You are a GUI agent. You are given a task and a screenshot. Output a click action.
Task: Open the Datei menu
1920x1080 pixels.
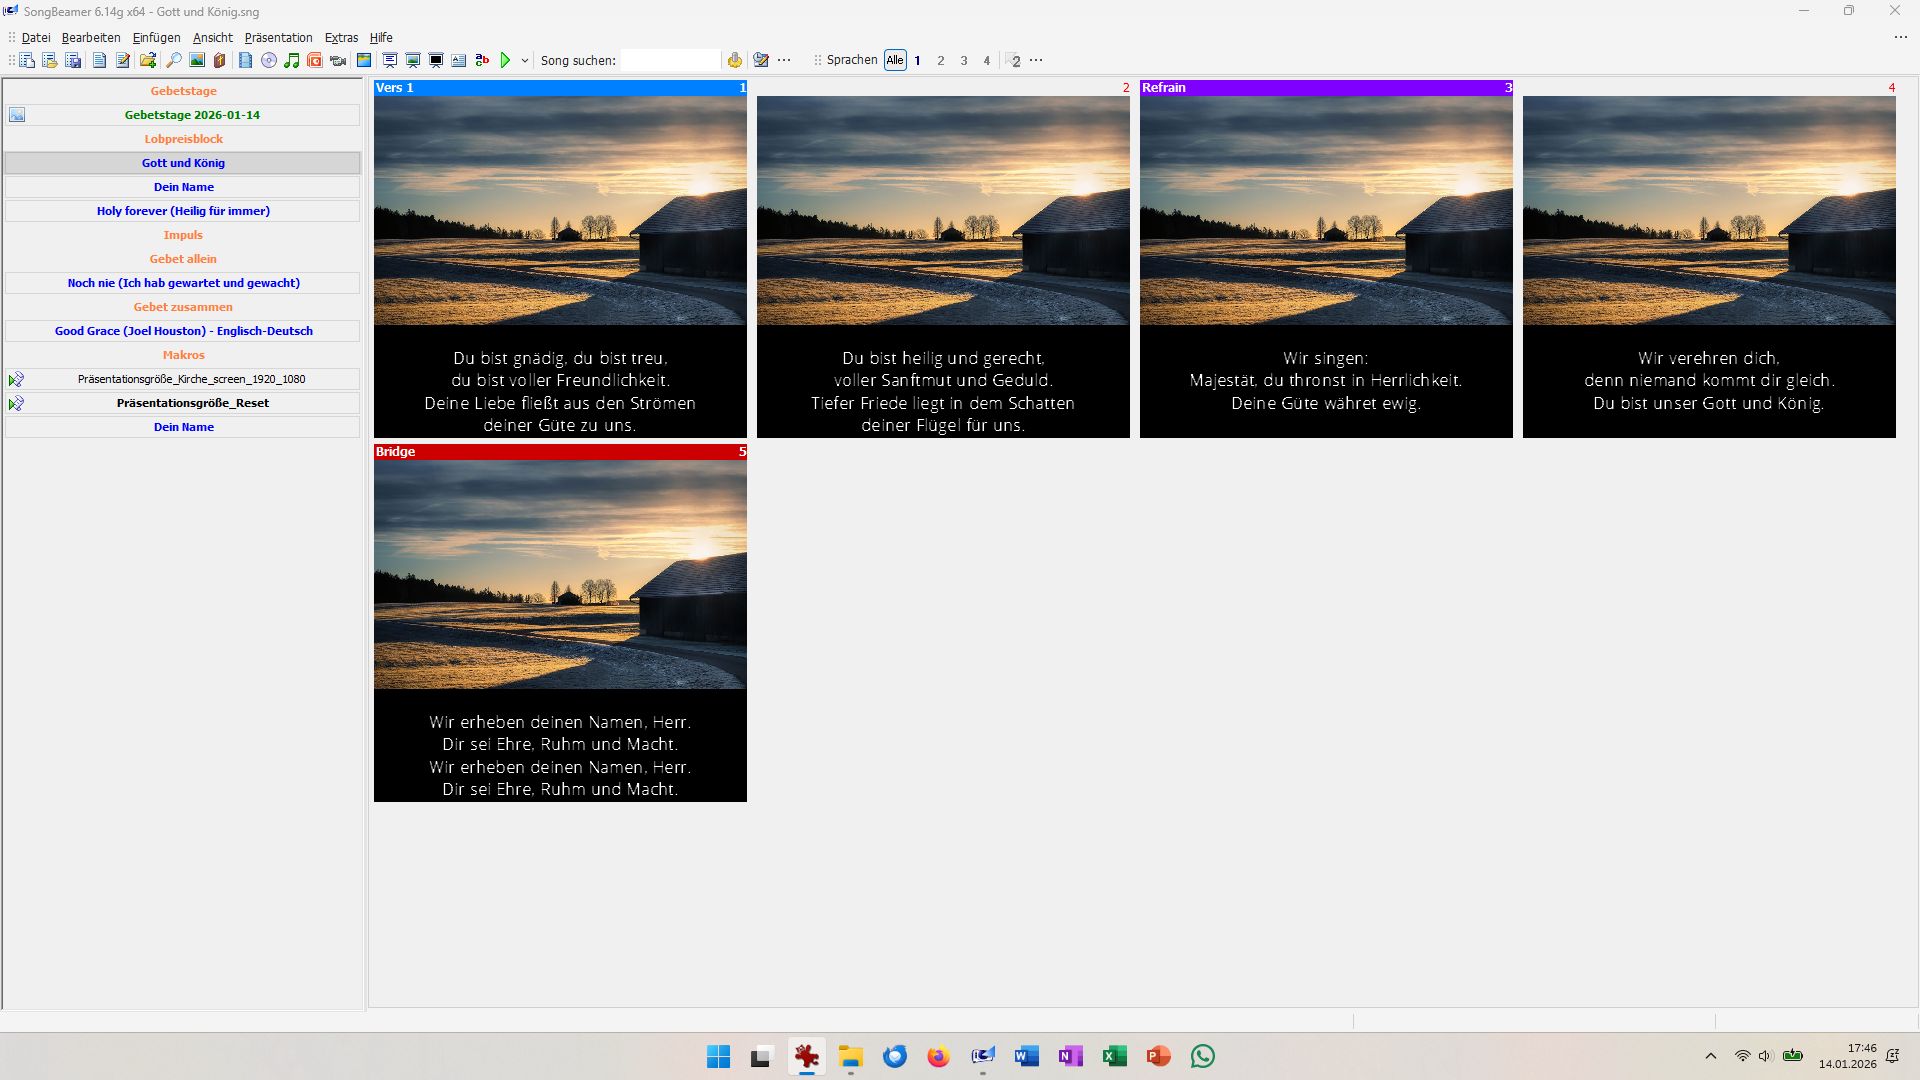[36, 38]
